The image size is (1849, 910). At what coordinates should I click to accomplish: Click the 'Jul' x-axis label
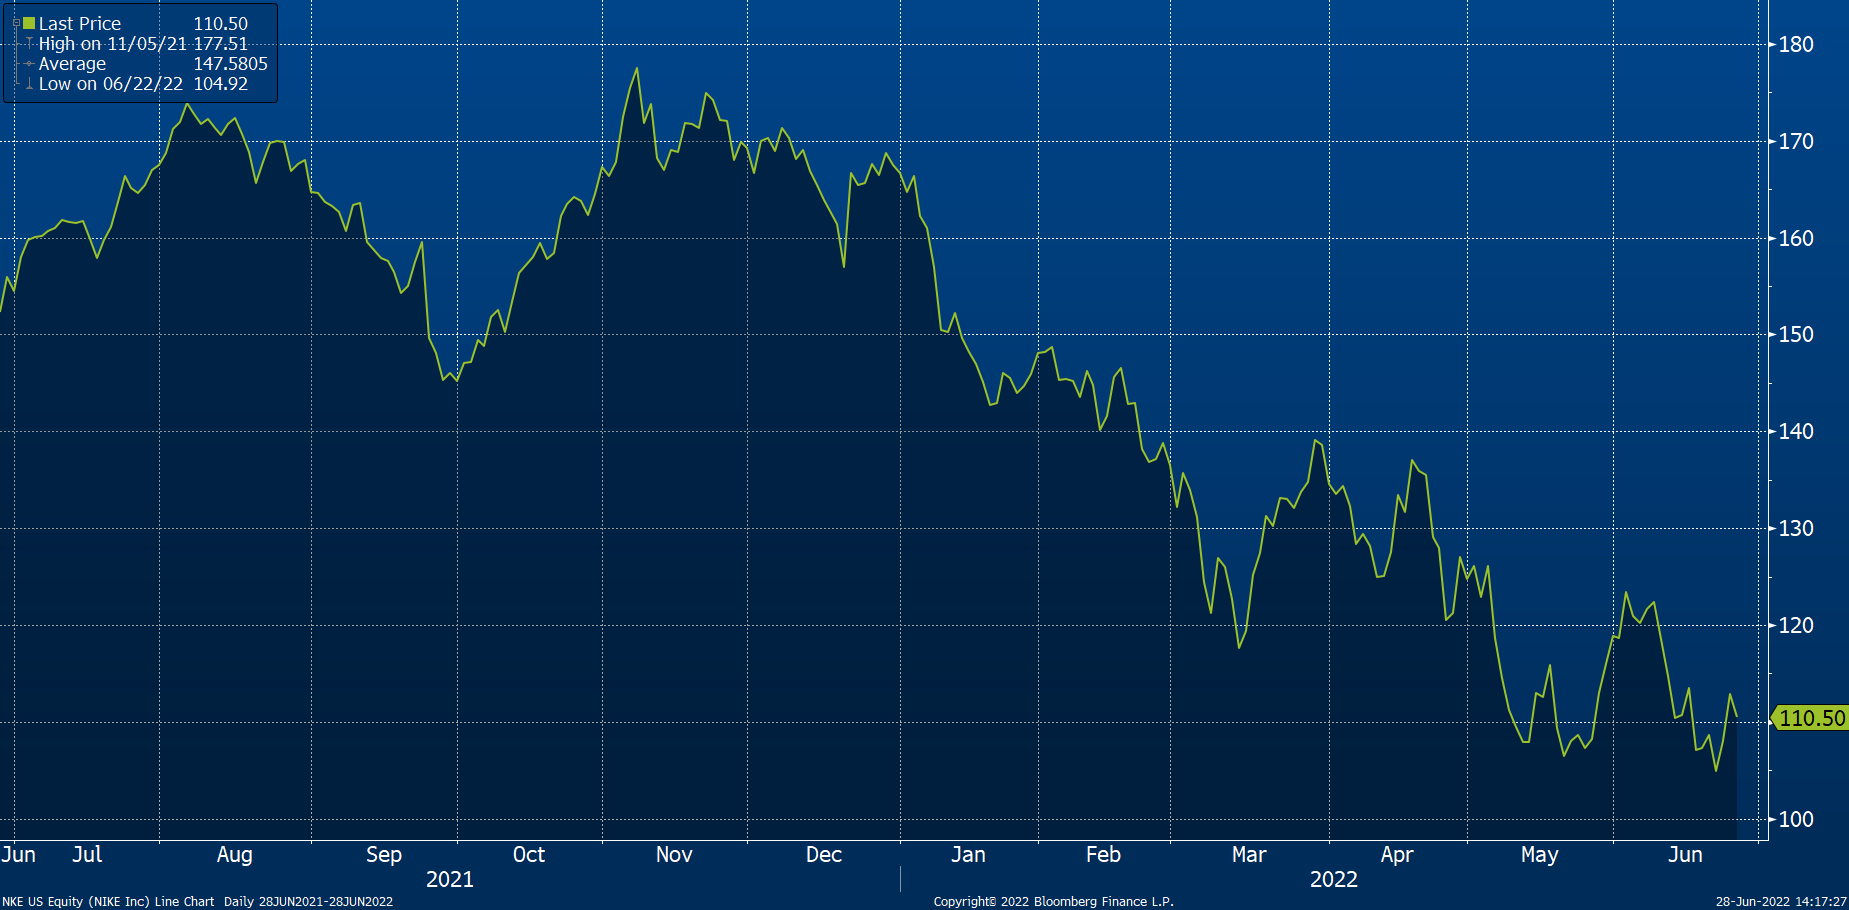[x=87, y=854]
